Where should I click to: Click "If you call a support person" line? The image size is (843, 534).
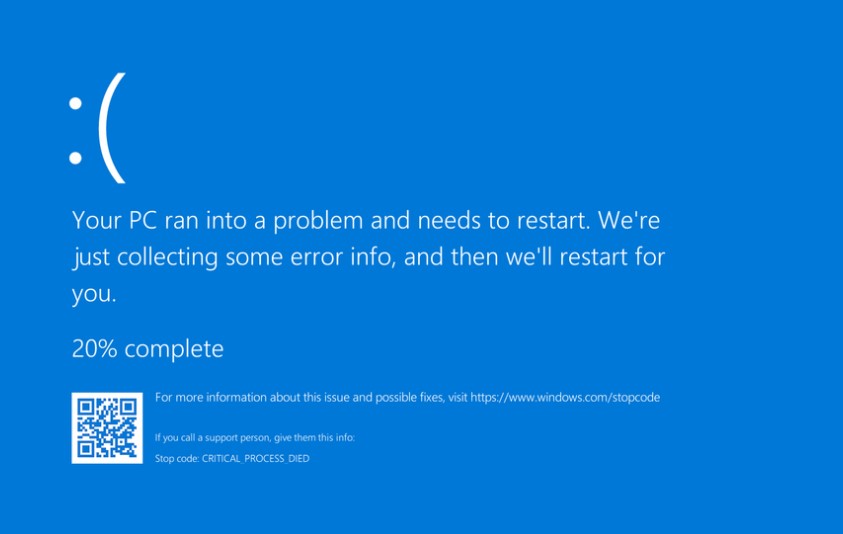tap(255, 438)
